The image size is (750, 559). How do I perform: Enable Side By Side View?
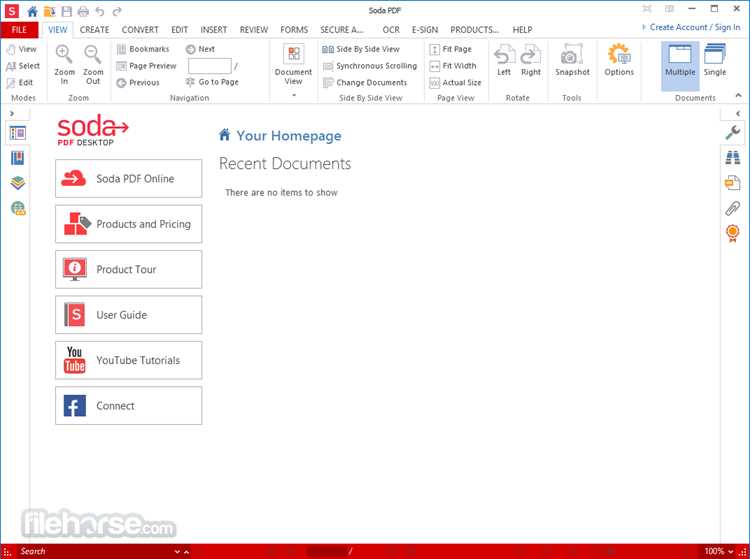(x=361, y=49)
